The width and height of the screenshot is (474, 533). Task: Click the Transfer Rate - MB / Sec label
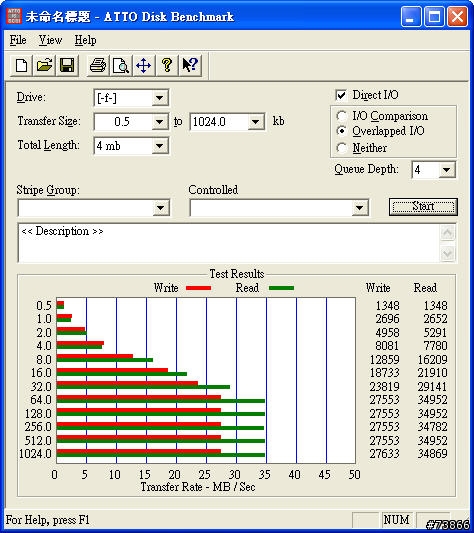pyautogui.click(x=198, y=487)
